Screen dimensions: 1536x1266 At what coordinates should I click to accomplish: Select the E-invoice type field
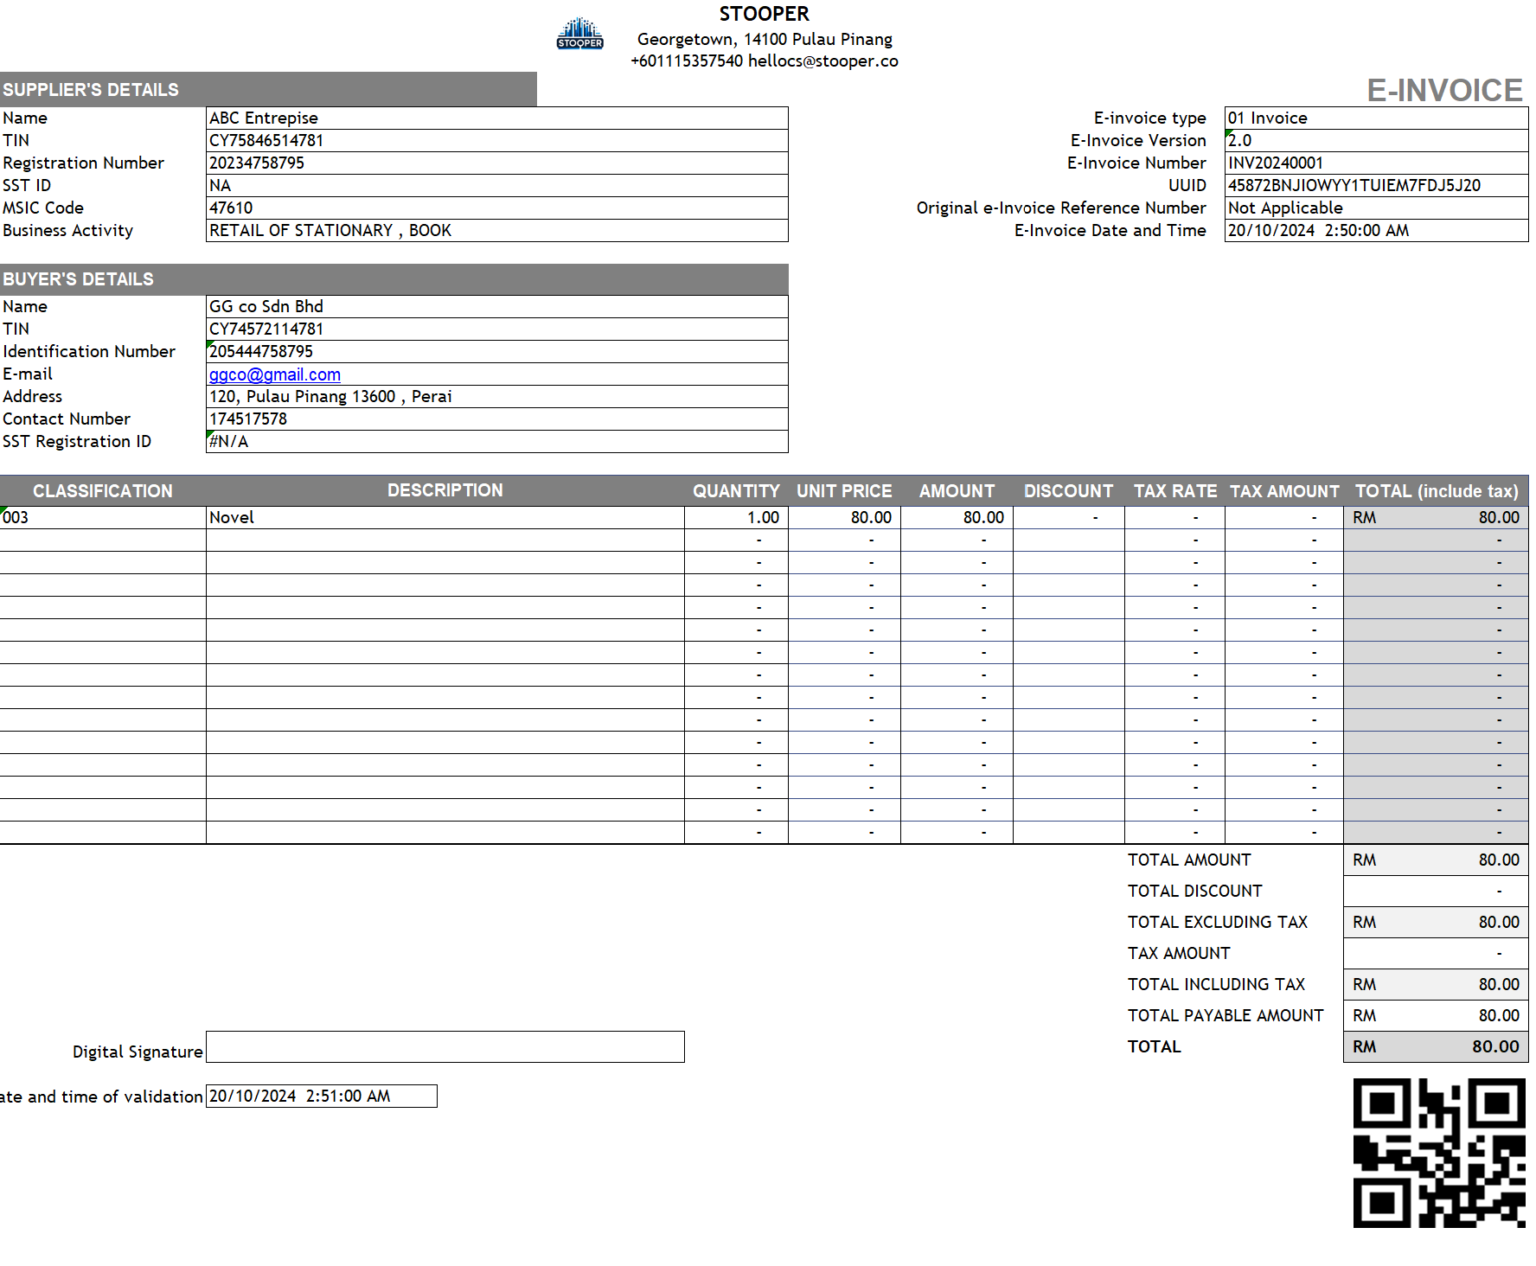pos(1375,118)
